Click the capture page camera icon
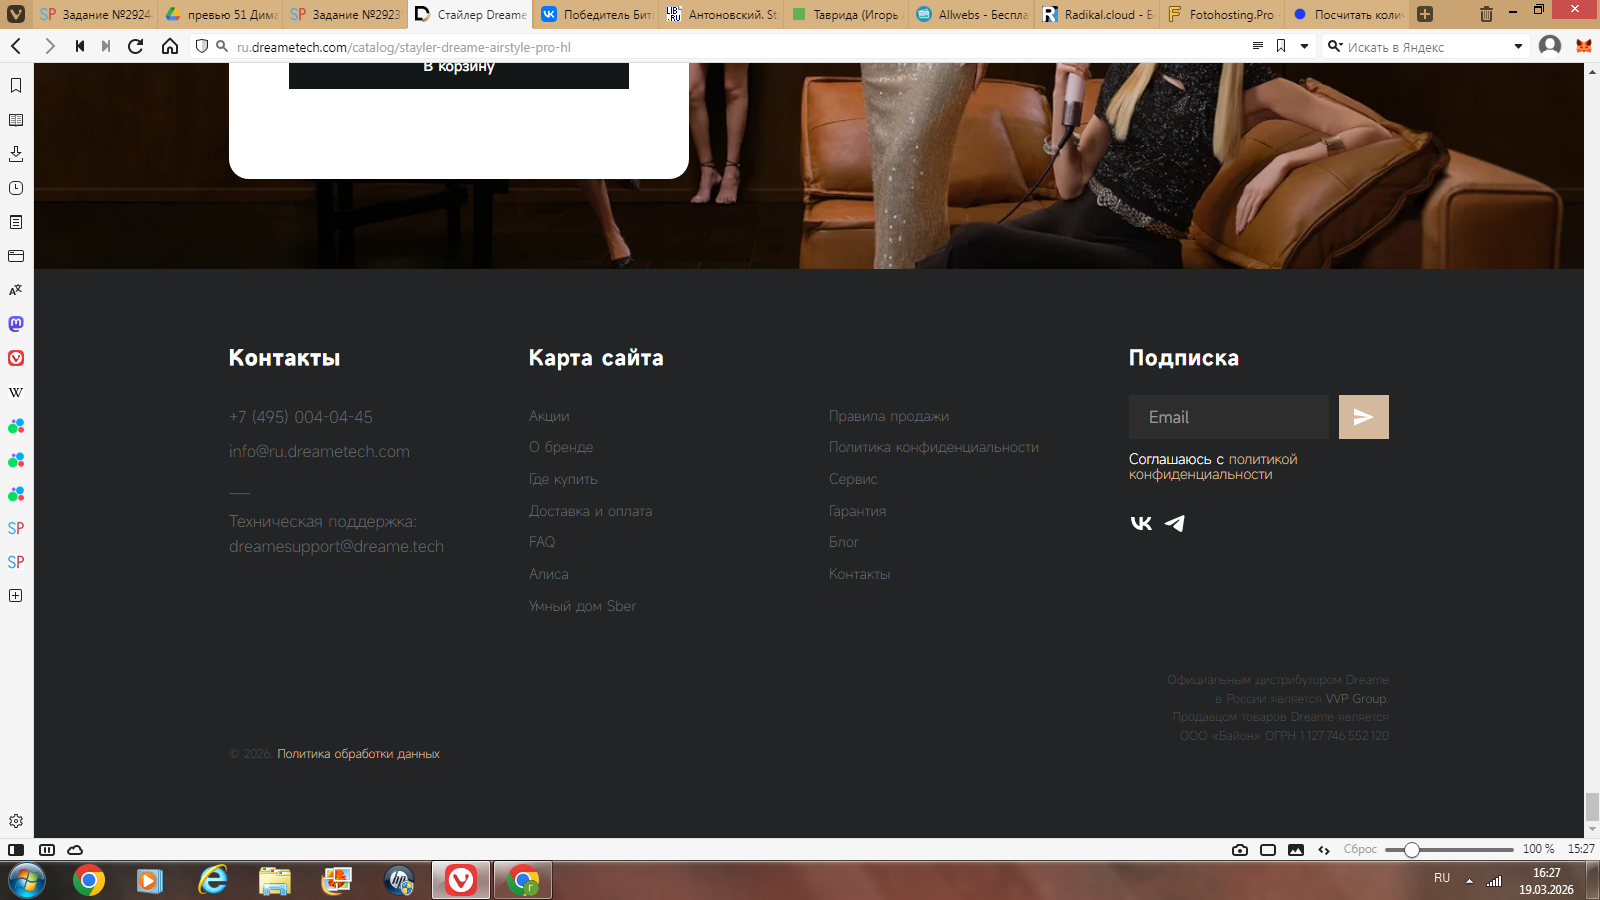This screenshot has height=900, width=1600. coord(1240,850)
